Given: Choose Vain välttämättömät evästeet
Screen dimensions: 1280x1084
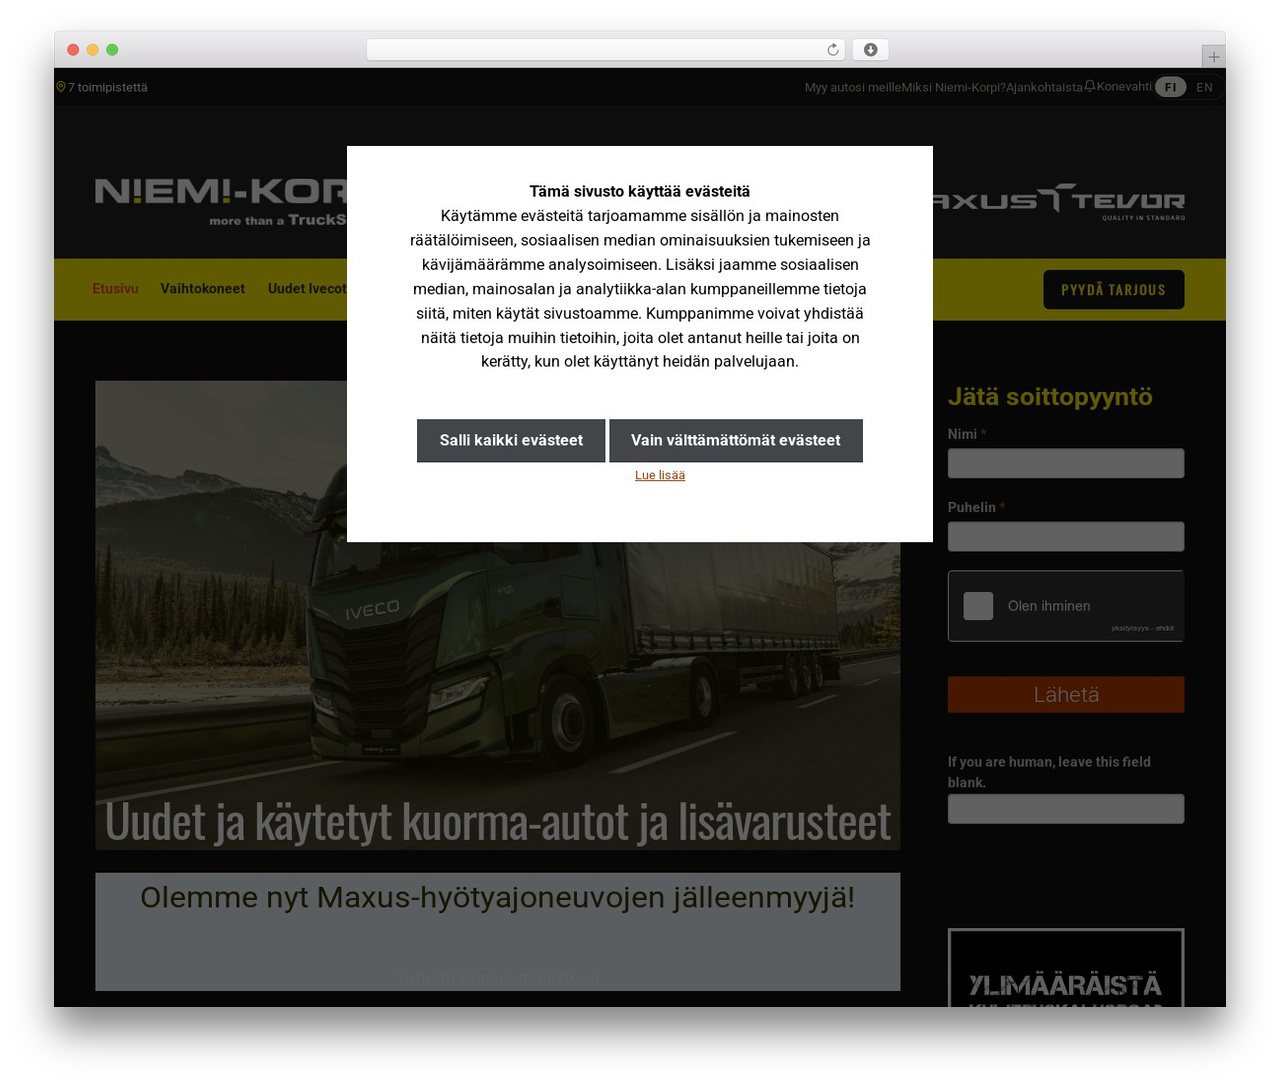Looking at the screenshot, I should (736, 441).
